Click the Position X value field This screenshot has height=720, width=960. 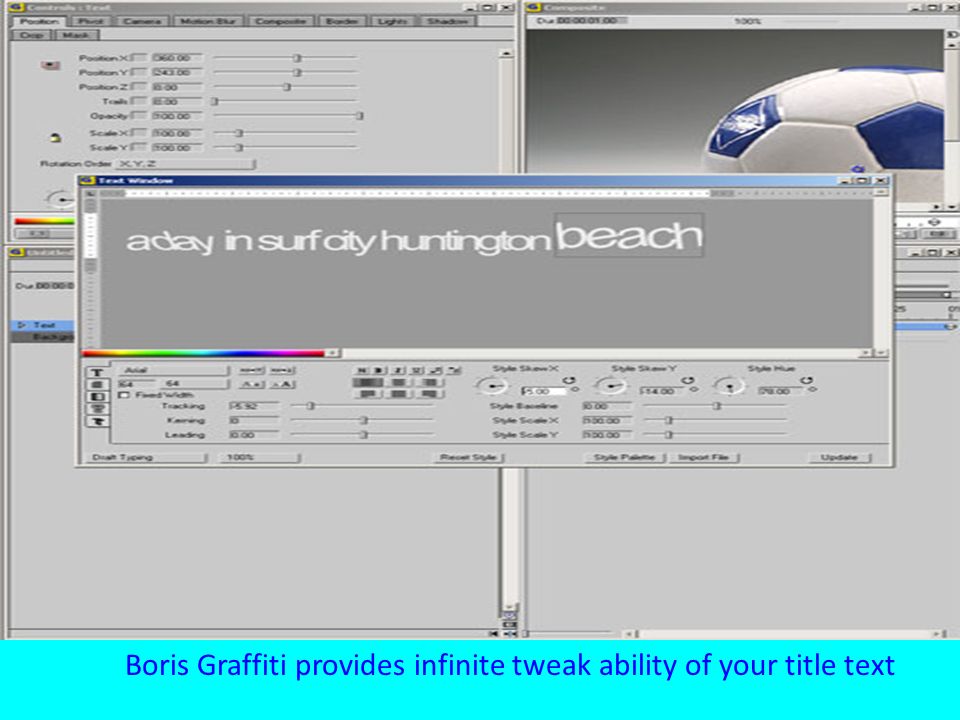click(176, 58)
